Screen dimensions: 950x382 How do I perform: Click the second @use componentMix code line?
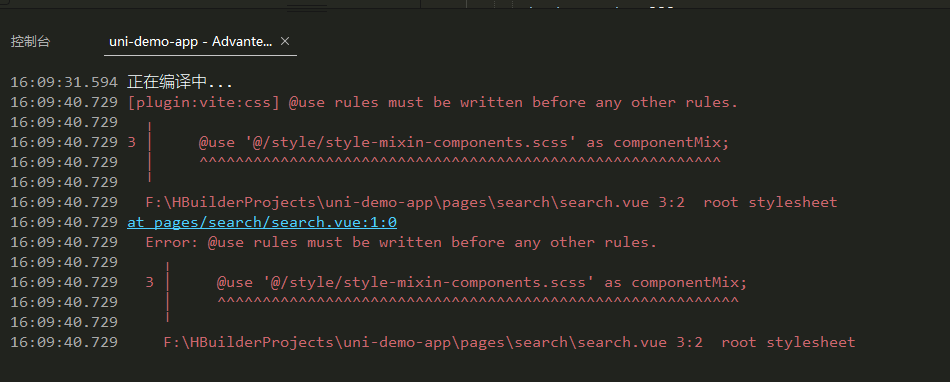tap(482, 283)
